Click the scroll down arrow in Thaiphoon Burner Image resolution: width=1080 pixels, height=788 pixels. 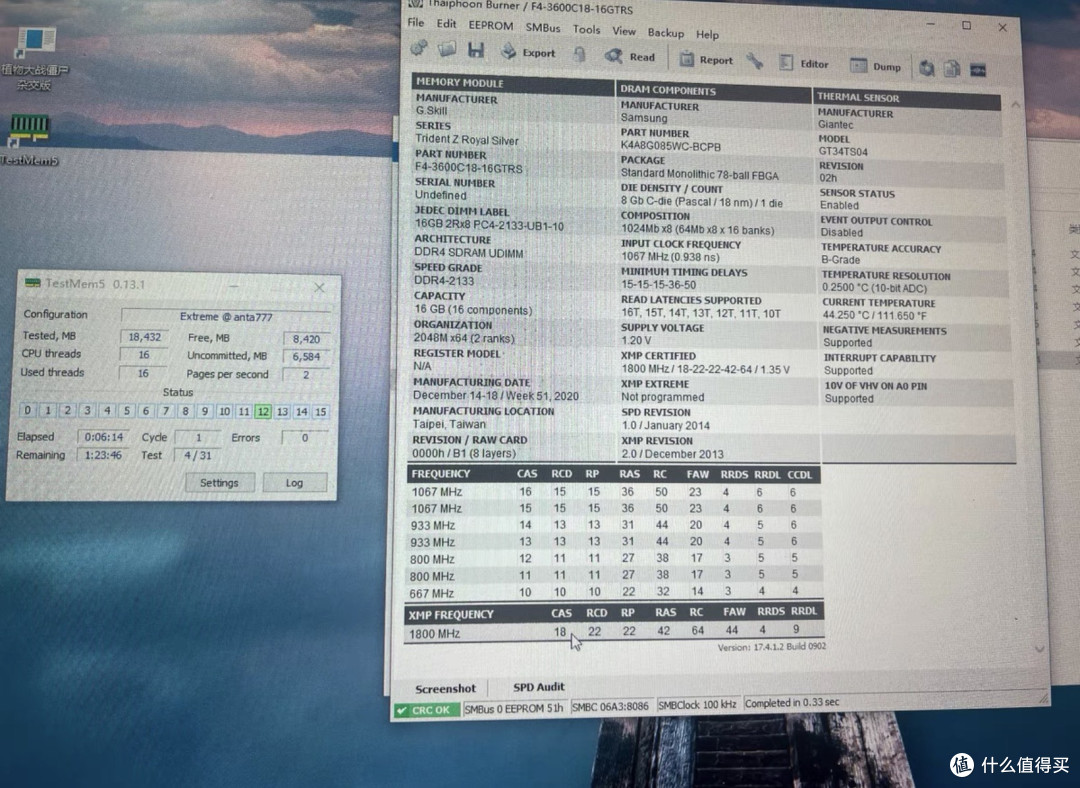pos(1039,649)
